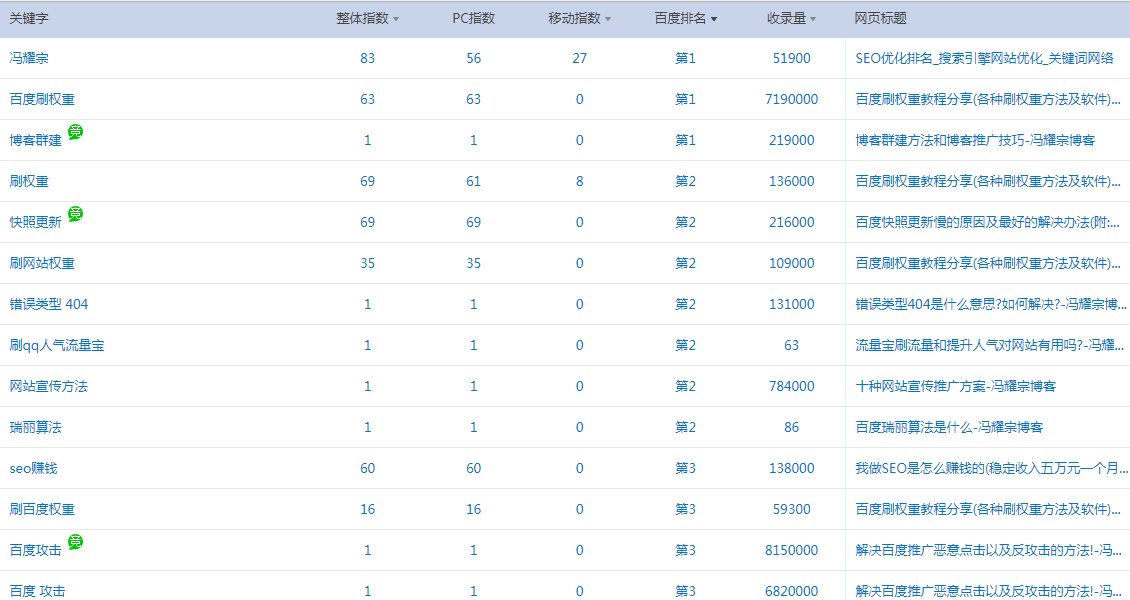The height and width of the screenshot is (600, 1130).
Task: Sort by 整体指数 column arrow
Action: point(396,20)
